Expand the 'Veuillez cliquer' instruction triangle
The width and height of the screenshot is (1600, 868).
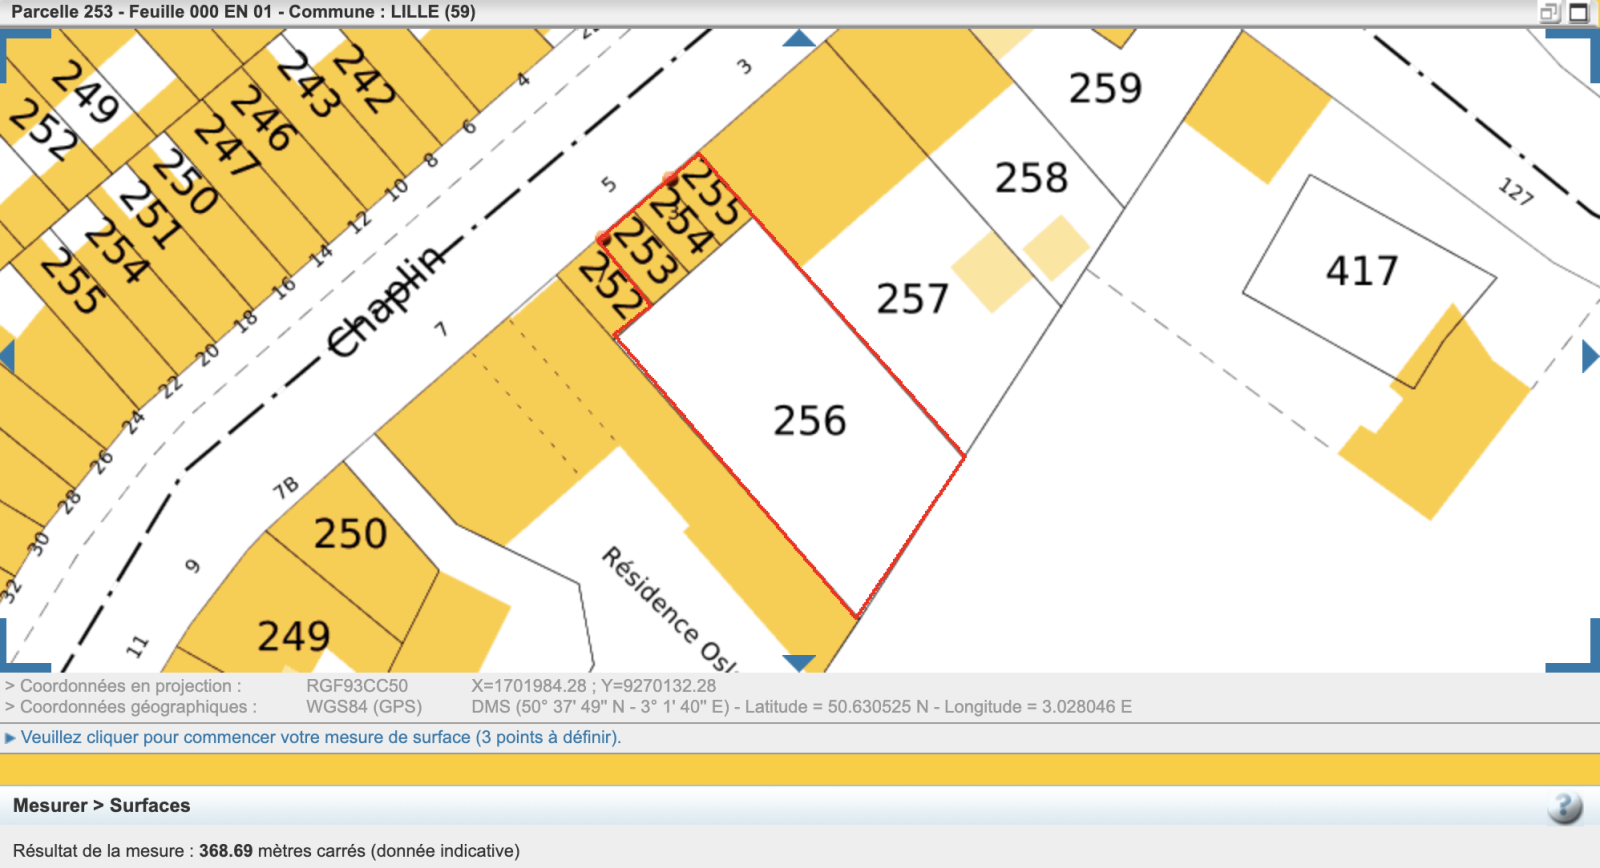coord(10,738)
